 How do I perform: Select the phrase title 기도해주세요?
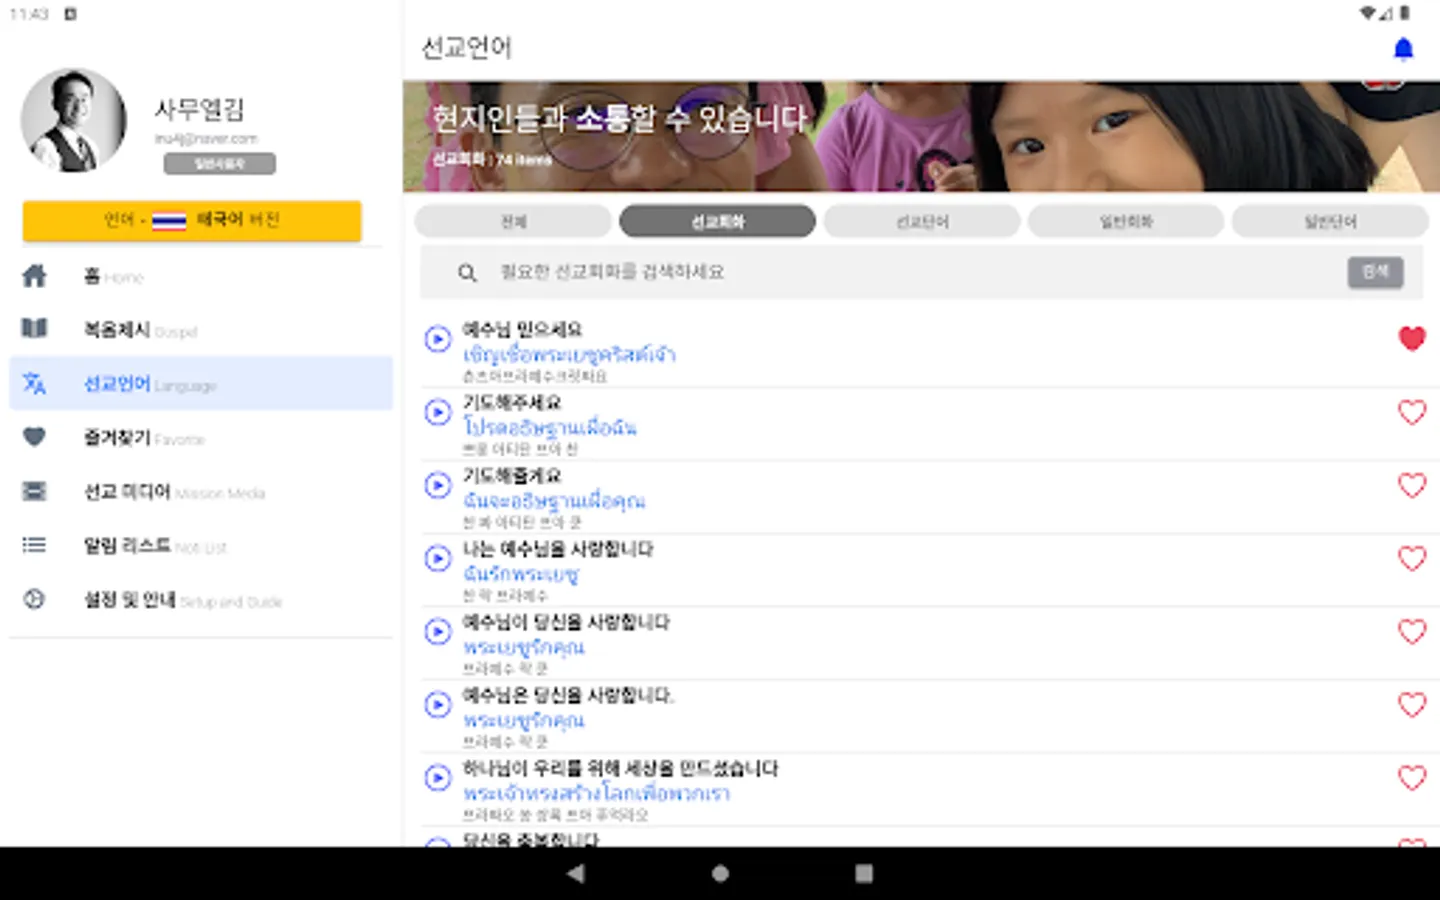[512, 402]
